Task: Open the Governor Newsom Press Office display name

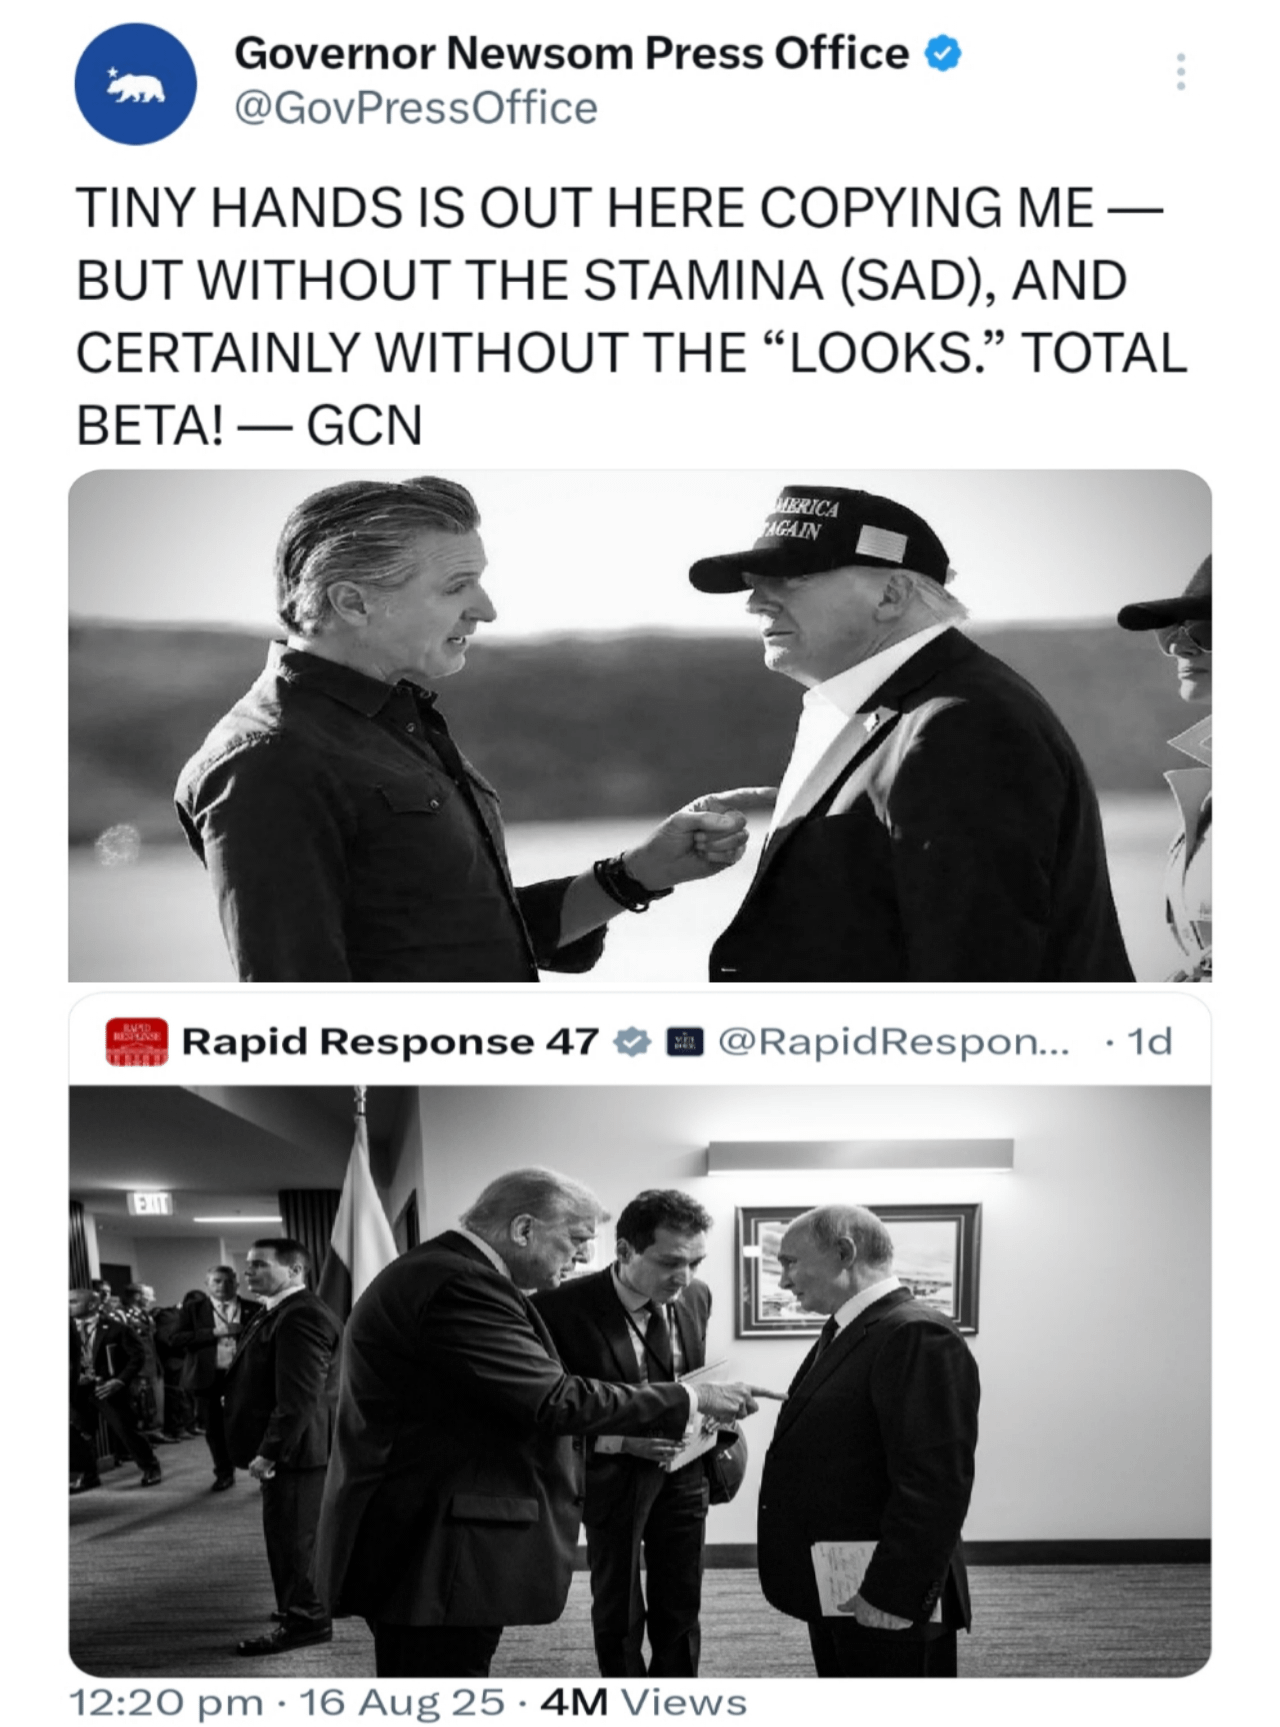Action: point(571,53)
